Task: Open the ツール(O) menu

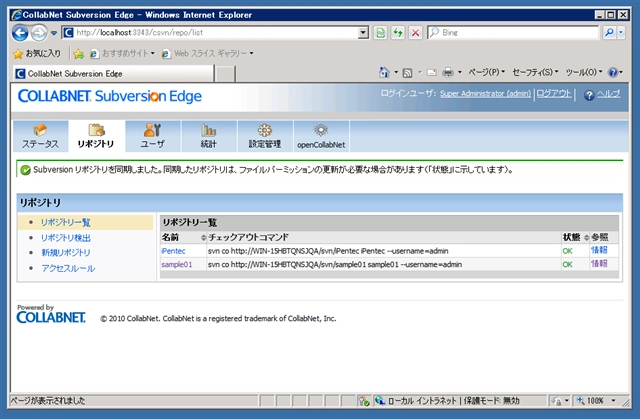Action: point(584,72)
